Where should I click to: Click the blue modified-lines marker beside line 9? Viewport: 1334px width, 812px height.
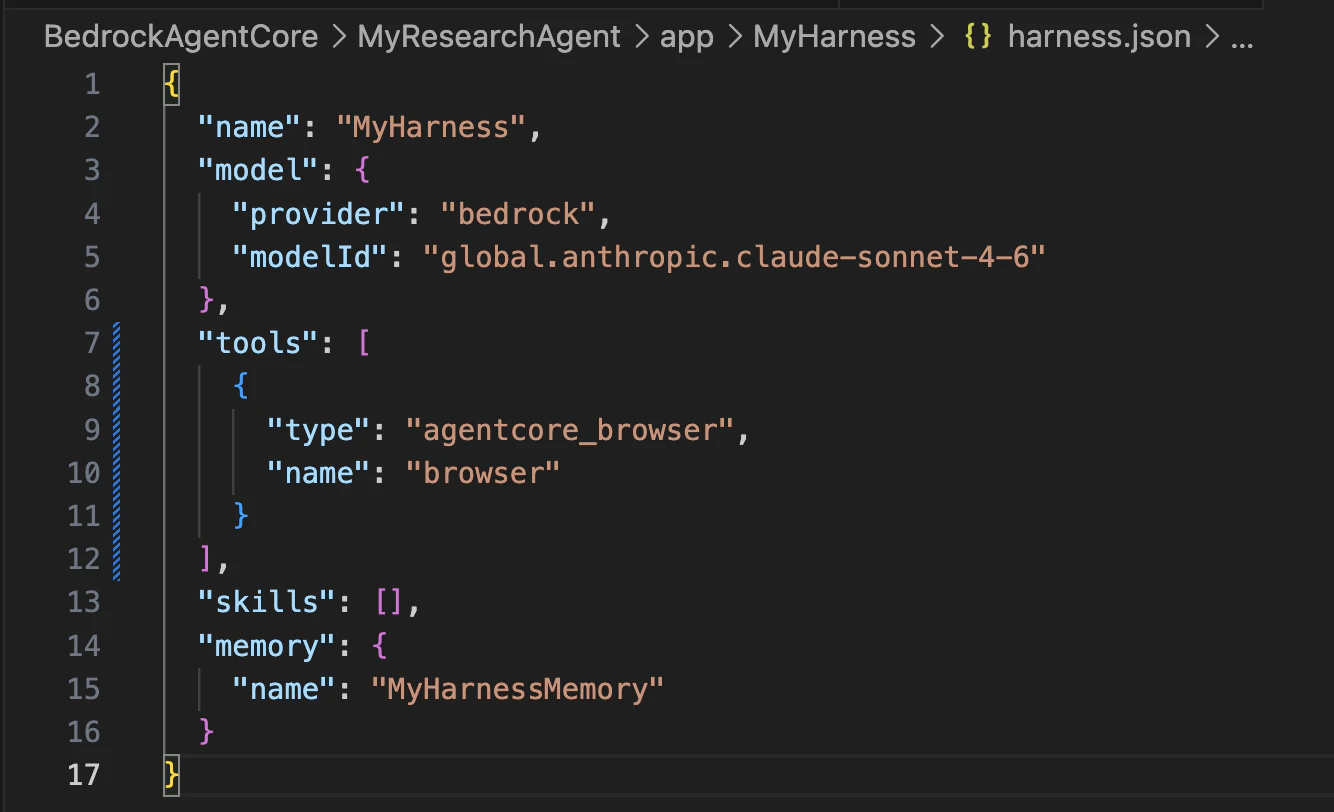click(117, 429)
